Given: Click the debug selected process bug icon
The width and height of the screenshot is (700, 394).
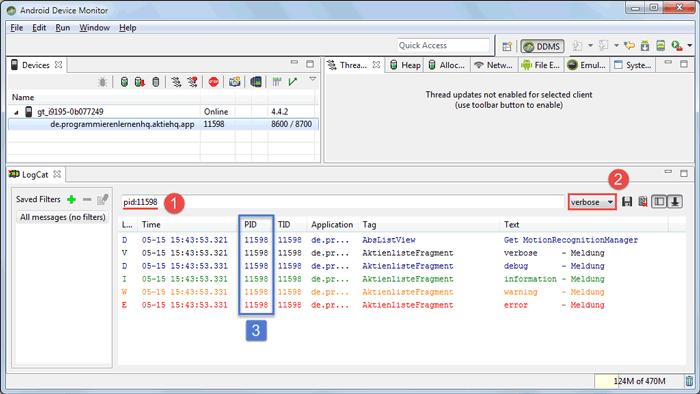Looking at the screenshot, I should [102, 82].
